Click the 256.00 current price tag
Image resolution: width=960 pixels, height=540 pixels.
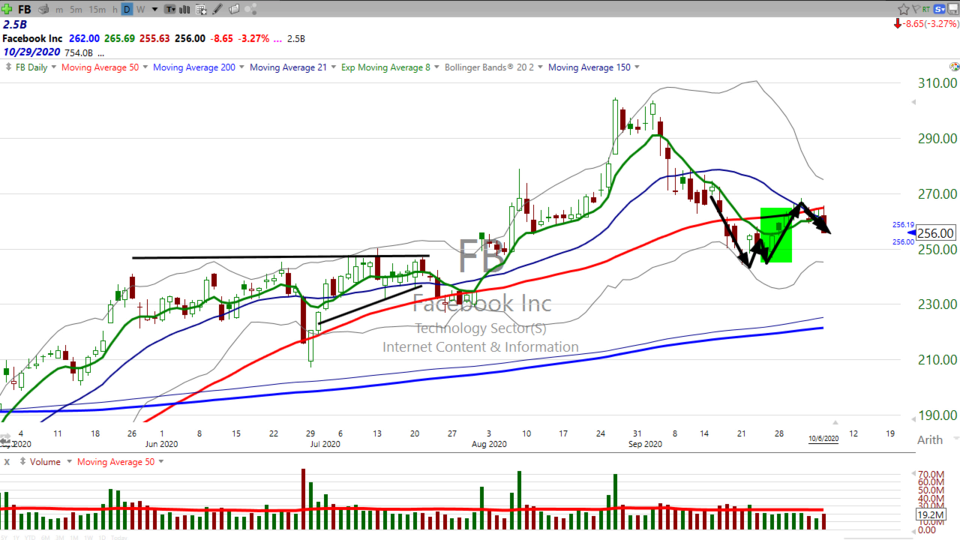(x=935, y=233)
